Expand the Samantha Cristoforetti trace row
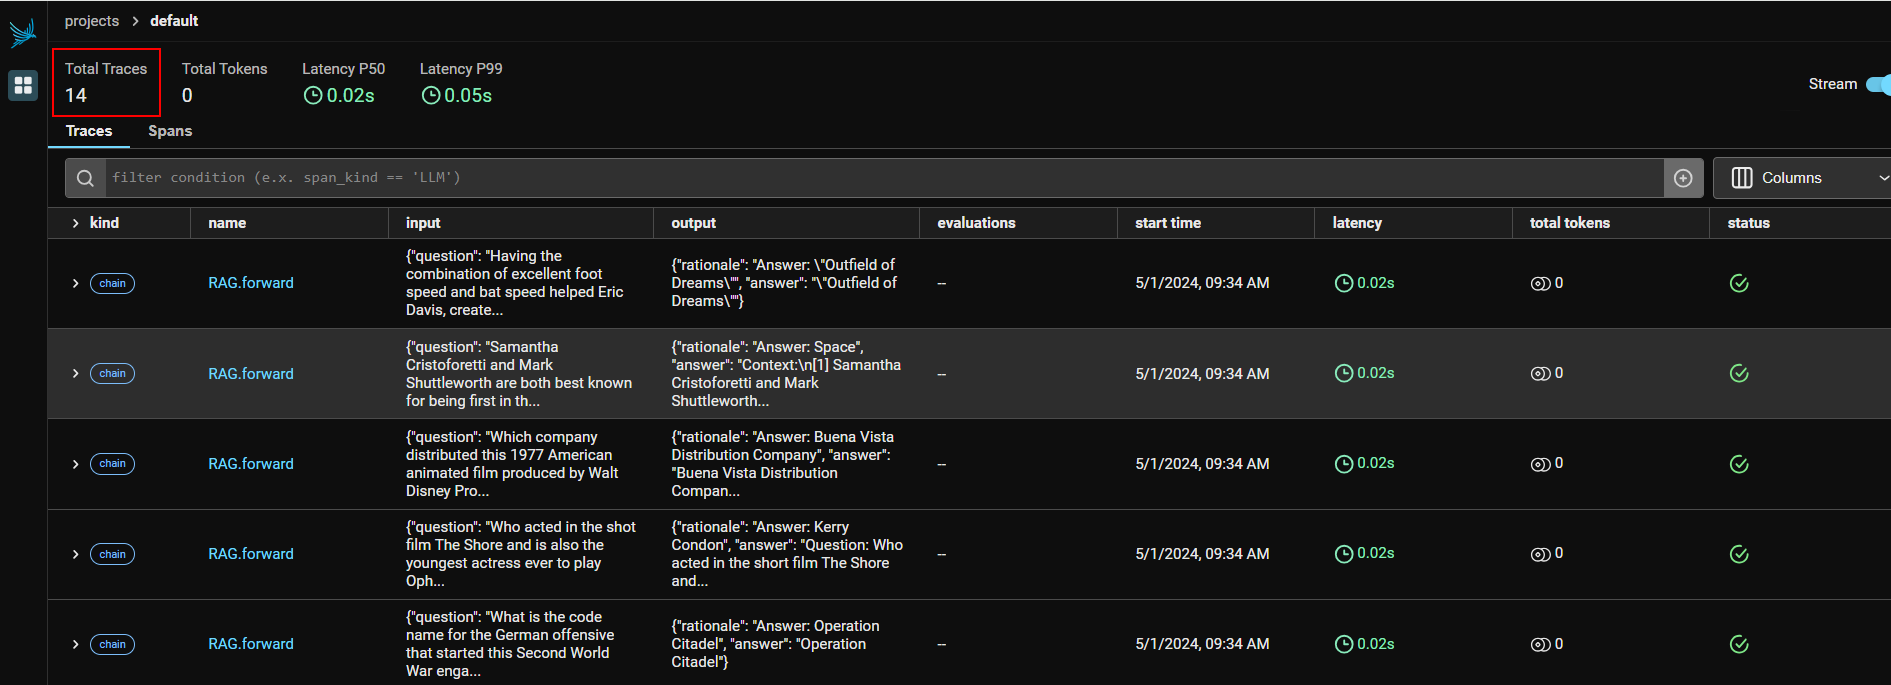 tap(75, 373)
